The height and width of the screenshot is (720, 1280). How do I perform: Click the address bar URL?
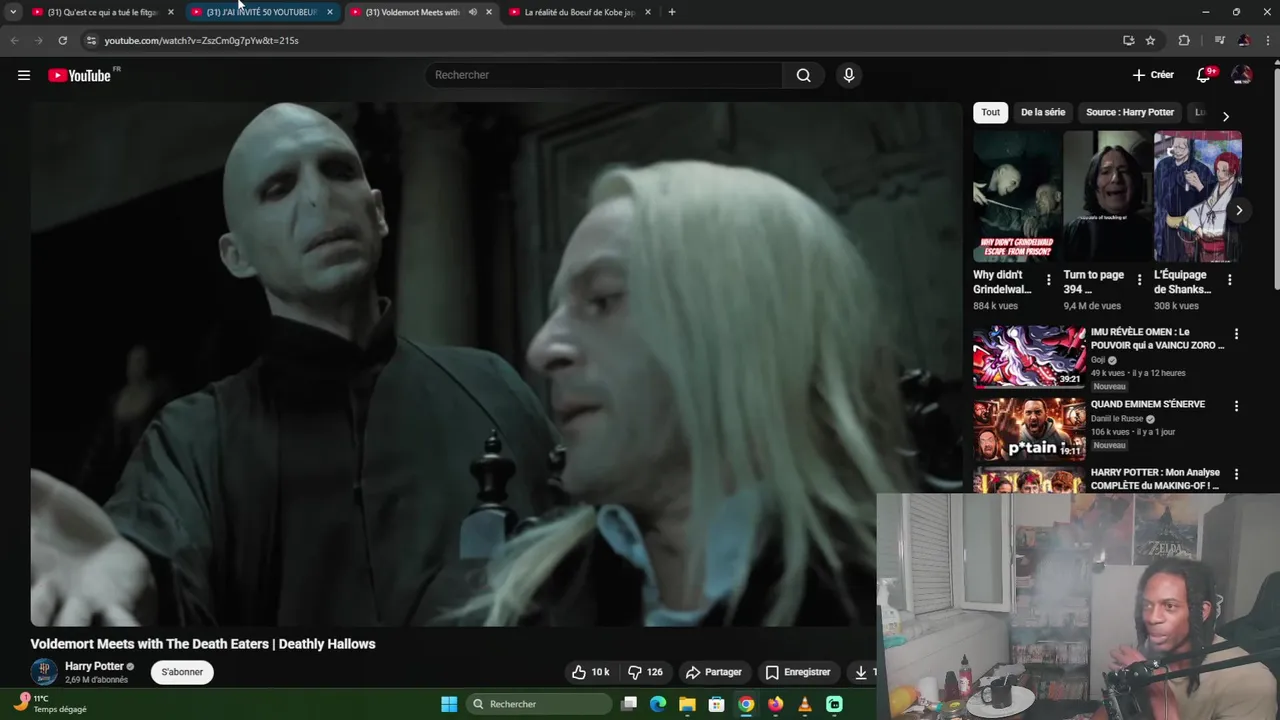click(x=201, y=40)
